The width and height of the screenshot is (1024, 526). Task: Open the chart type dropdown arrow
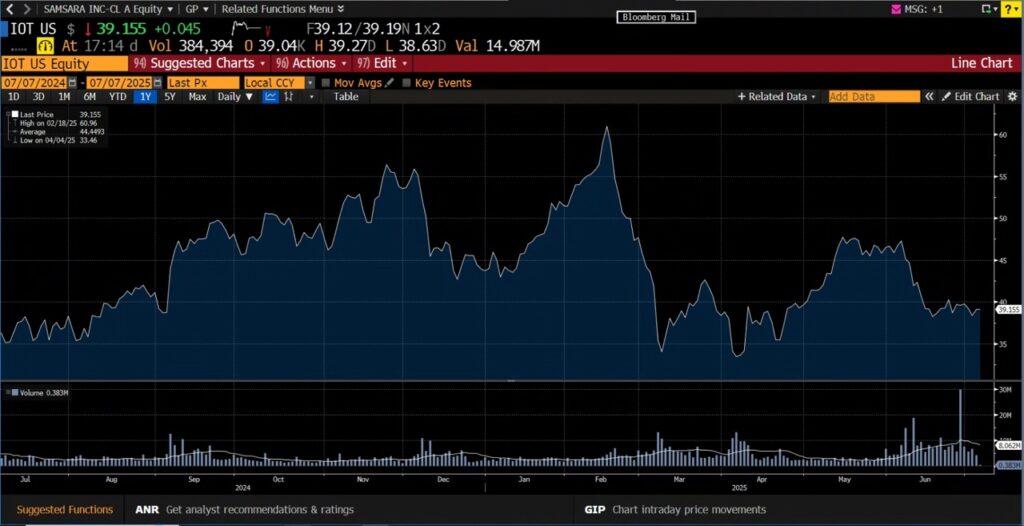click(312, 97)
